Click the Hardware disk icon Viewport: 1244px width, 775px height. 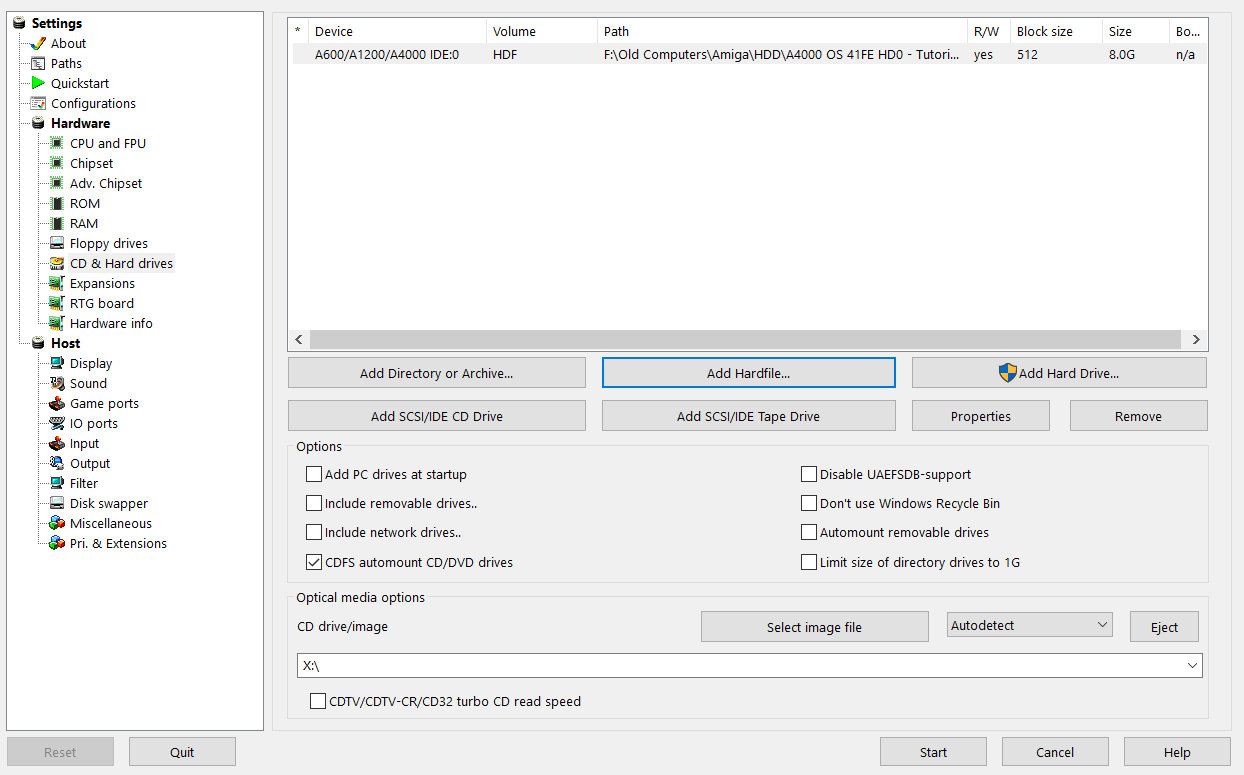(x=38, y=123)
